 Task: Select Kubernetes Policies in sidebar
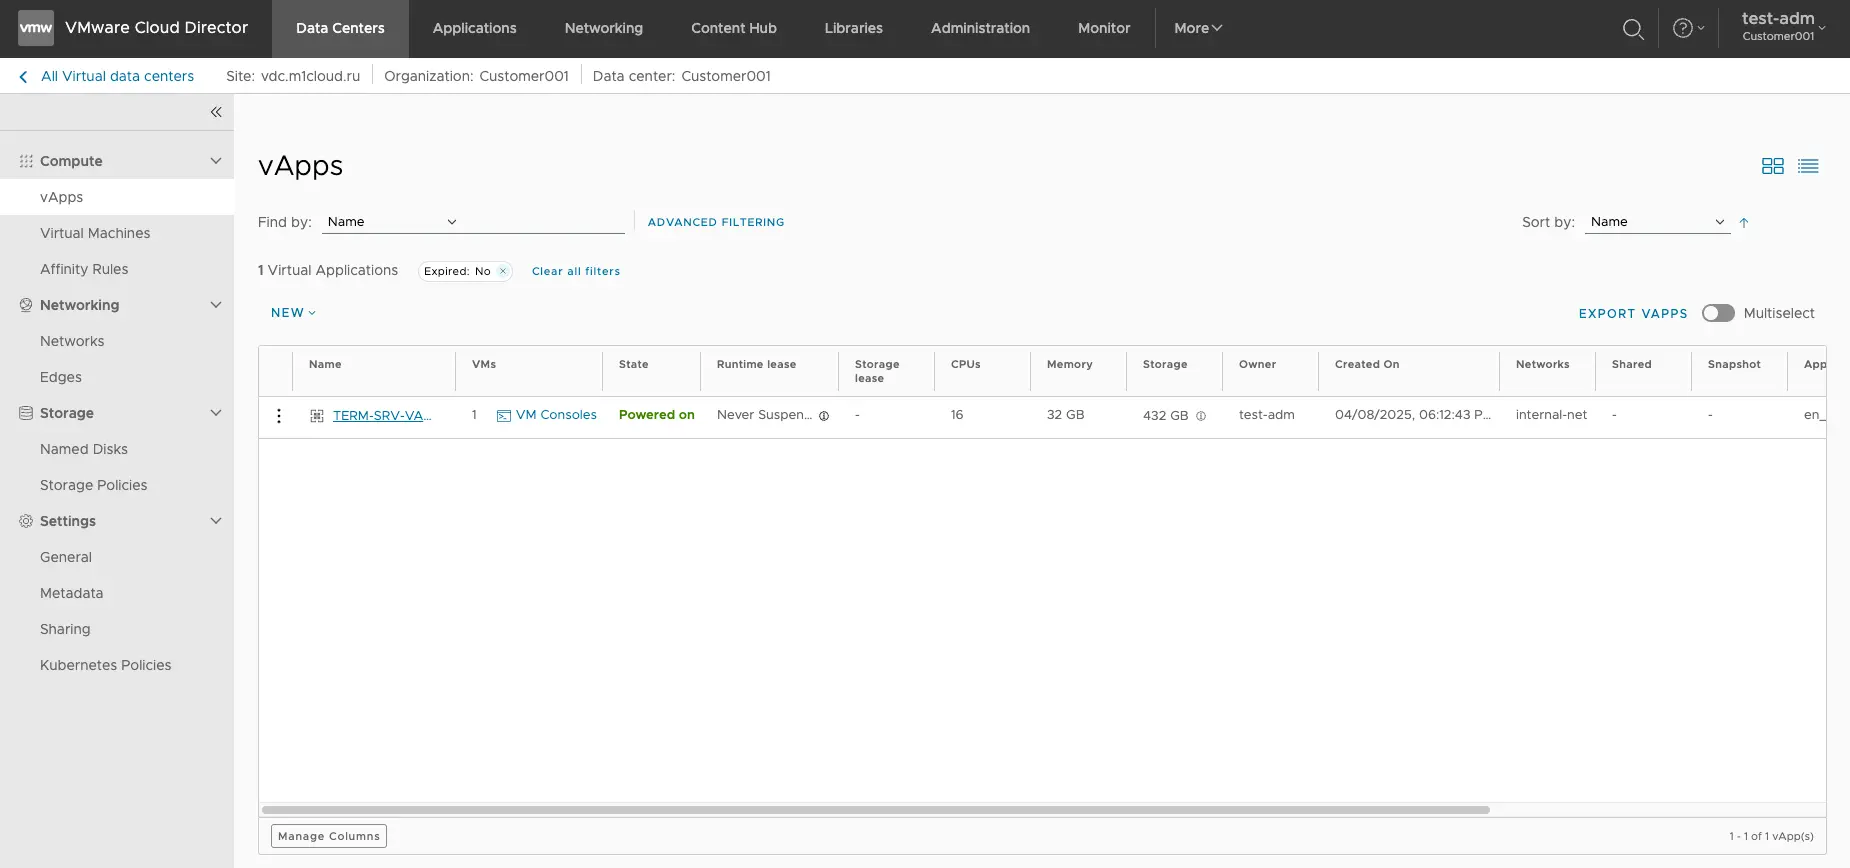pos(106,665)
